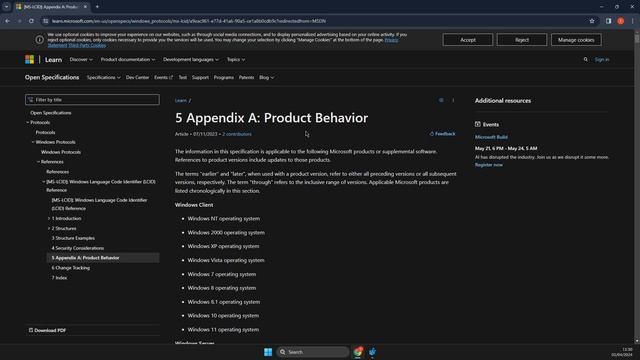The image size is (640, 360).
Task: Expand the Blog dropdown
Action: point(266,78)
